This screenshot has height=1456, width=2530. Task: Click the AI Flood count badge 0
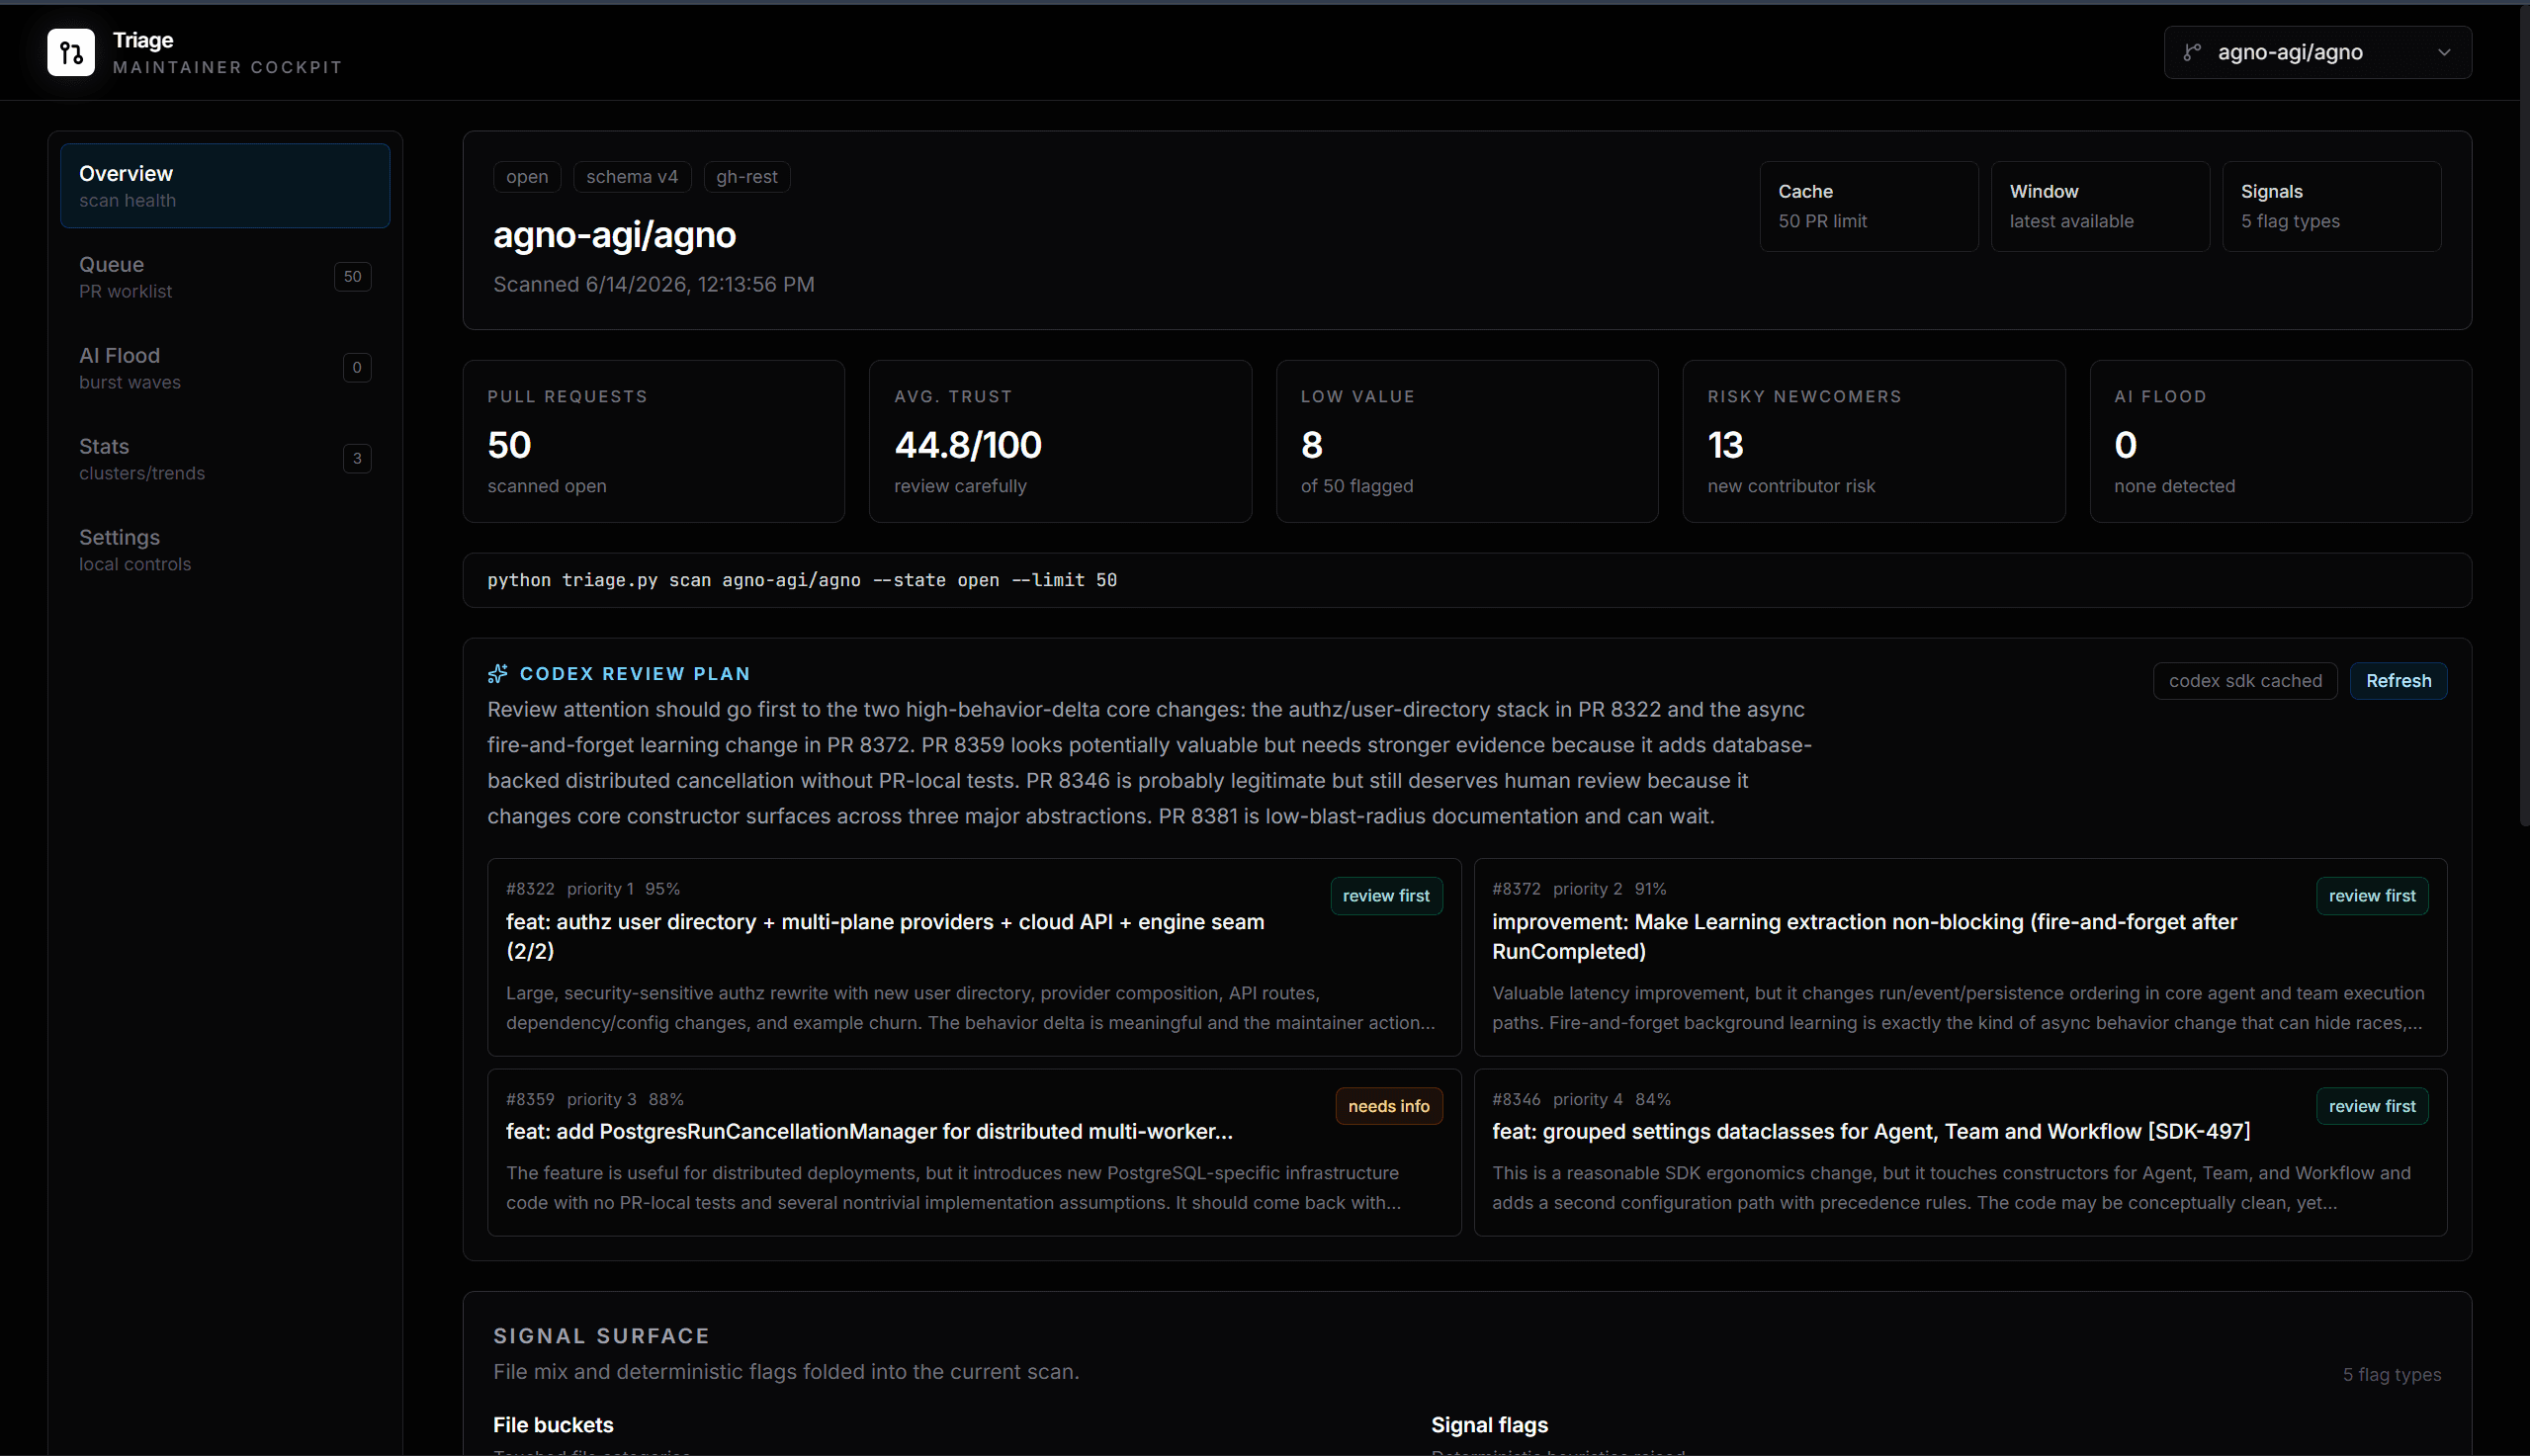click(x=357, y=368)
